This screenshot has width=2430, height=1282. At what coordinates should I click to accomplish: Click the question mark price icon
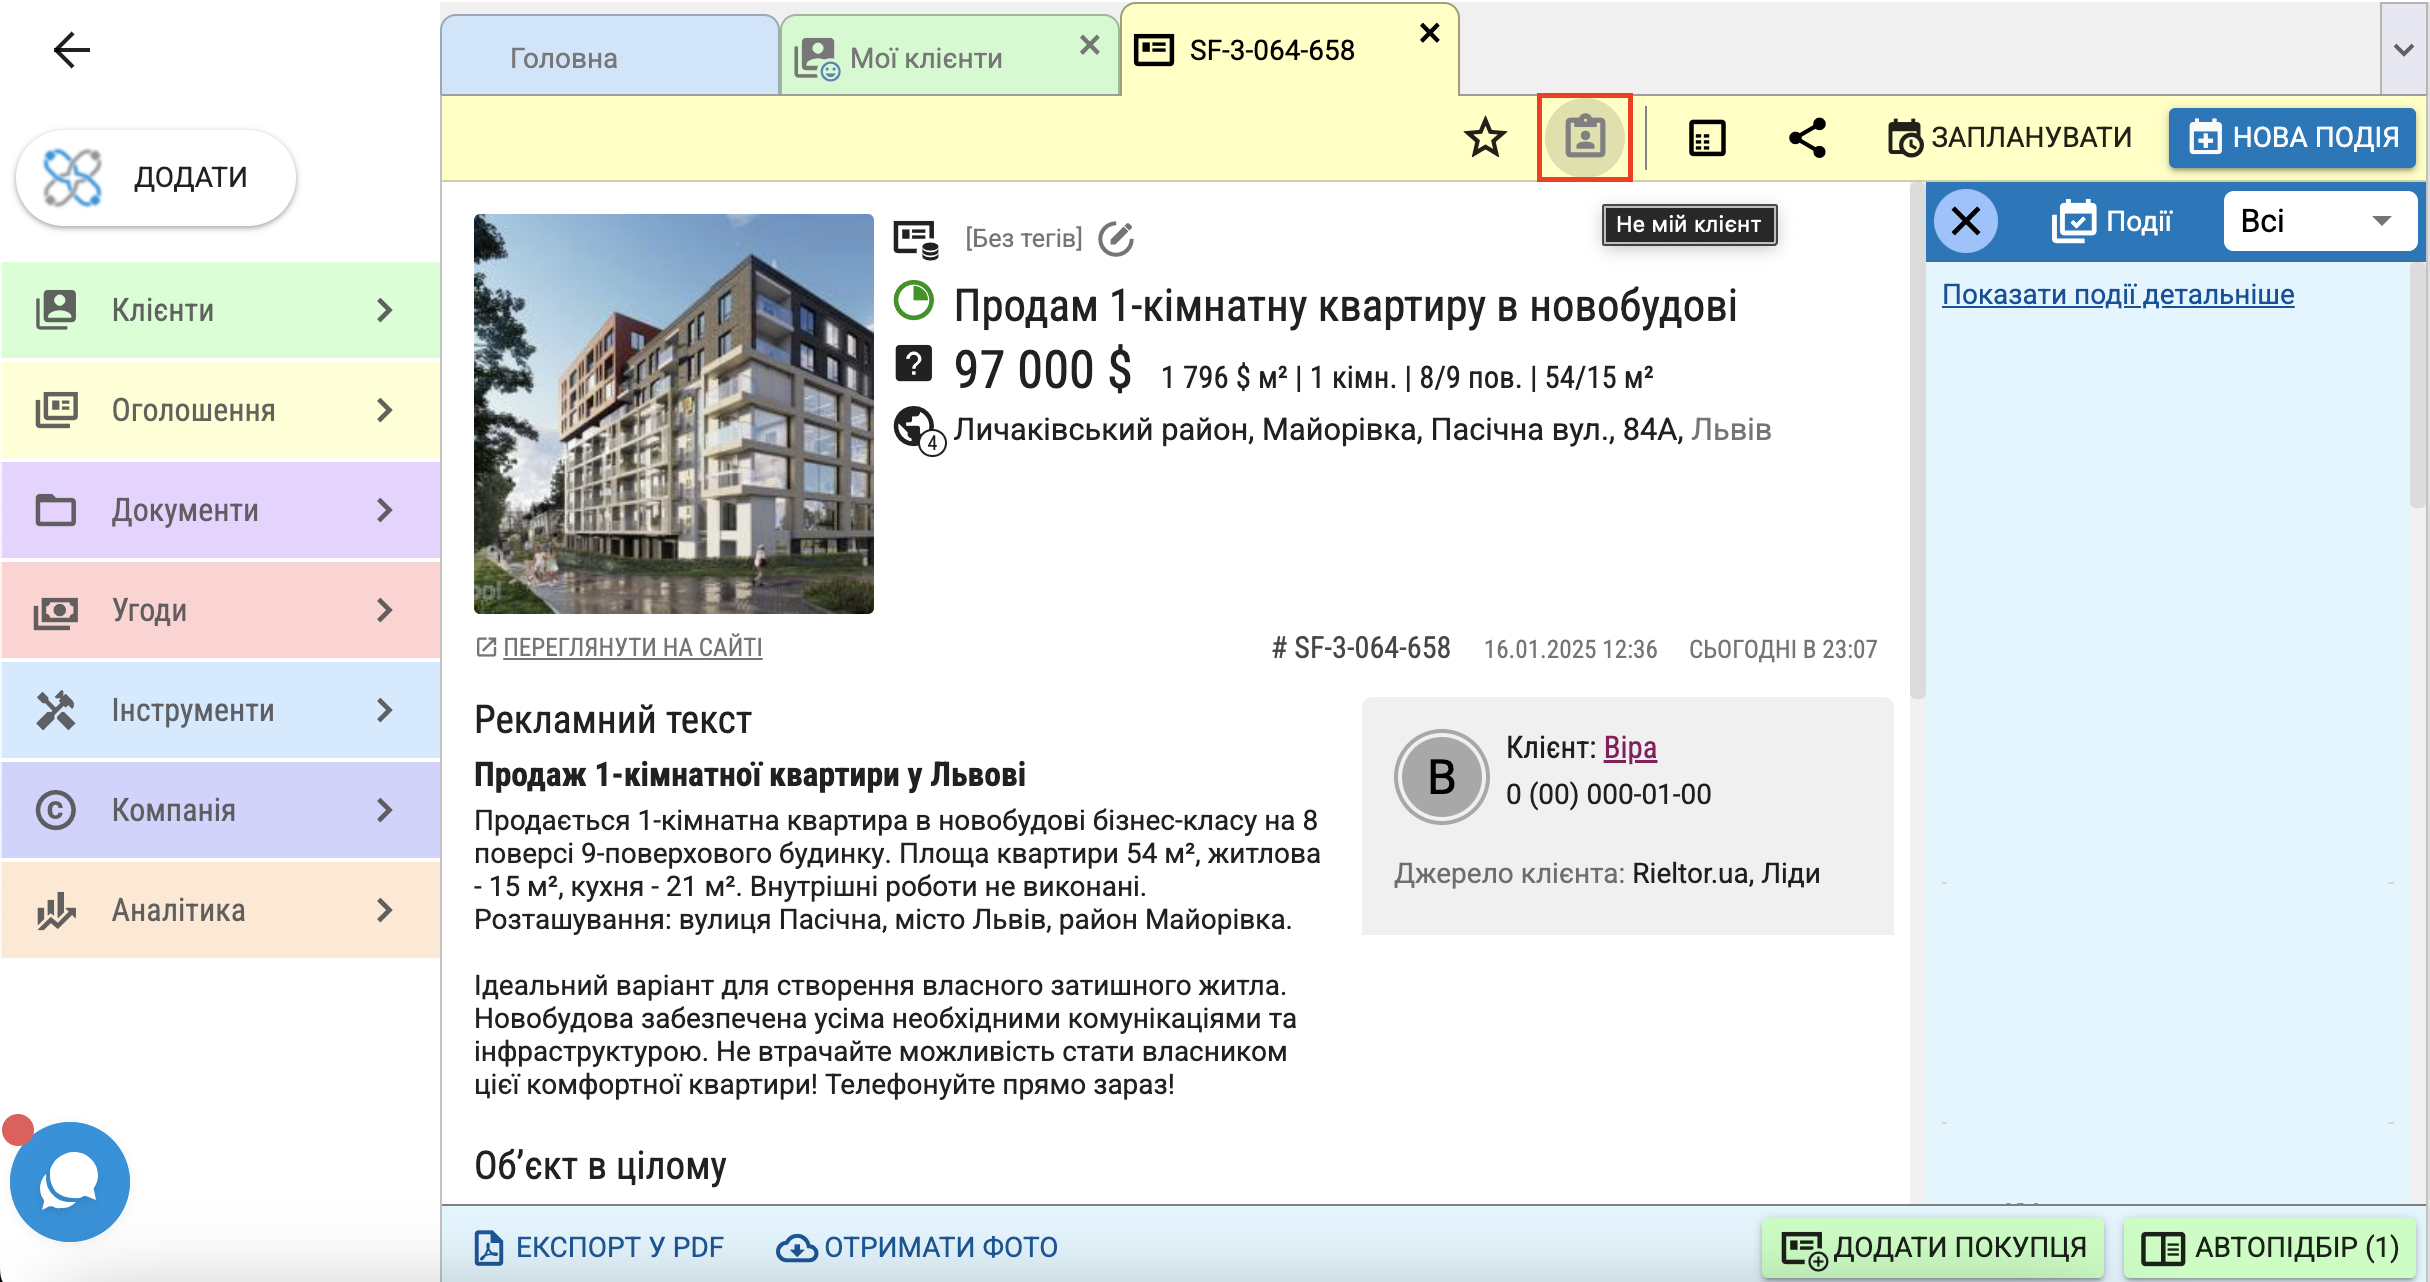[913, 364]
